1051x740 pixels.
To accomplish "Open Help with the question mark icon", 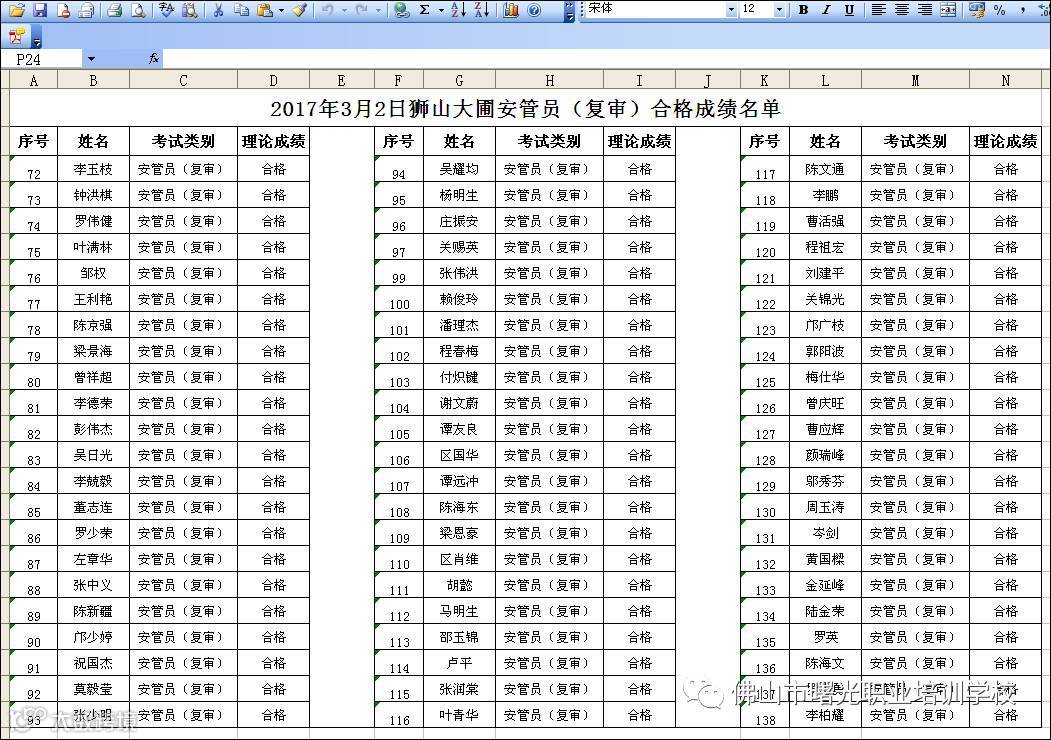I will (x=534, y=10).
